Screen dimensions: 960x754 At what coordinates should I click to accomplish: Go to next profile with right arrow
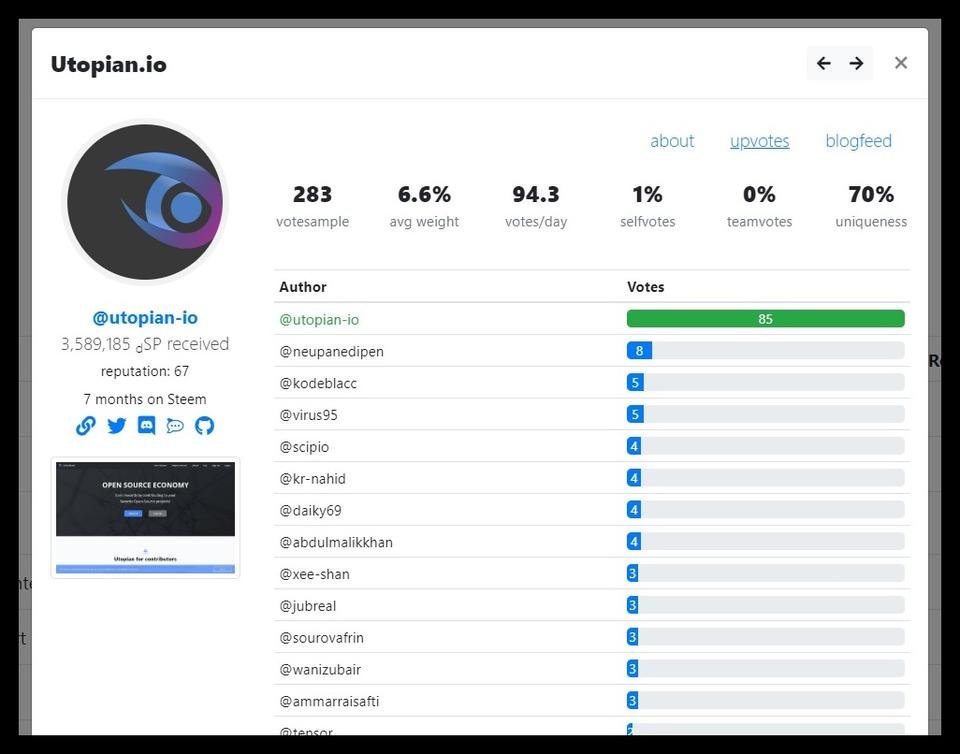857,63
